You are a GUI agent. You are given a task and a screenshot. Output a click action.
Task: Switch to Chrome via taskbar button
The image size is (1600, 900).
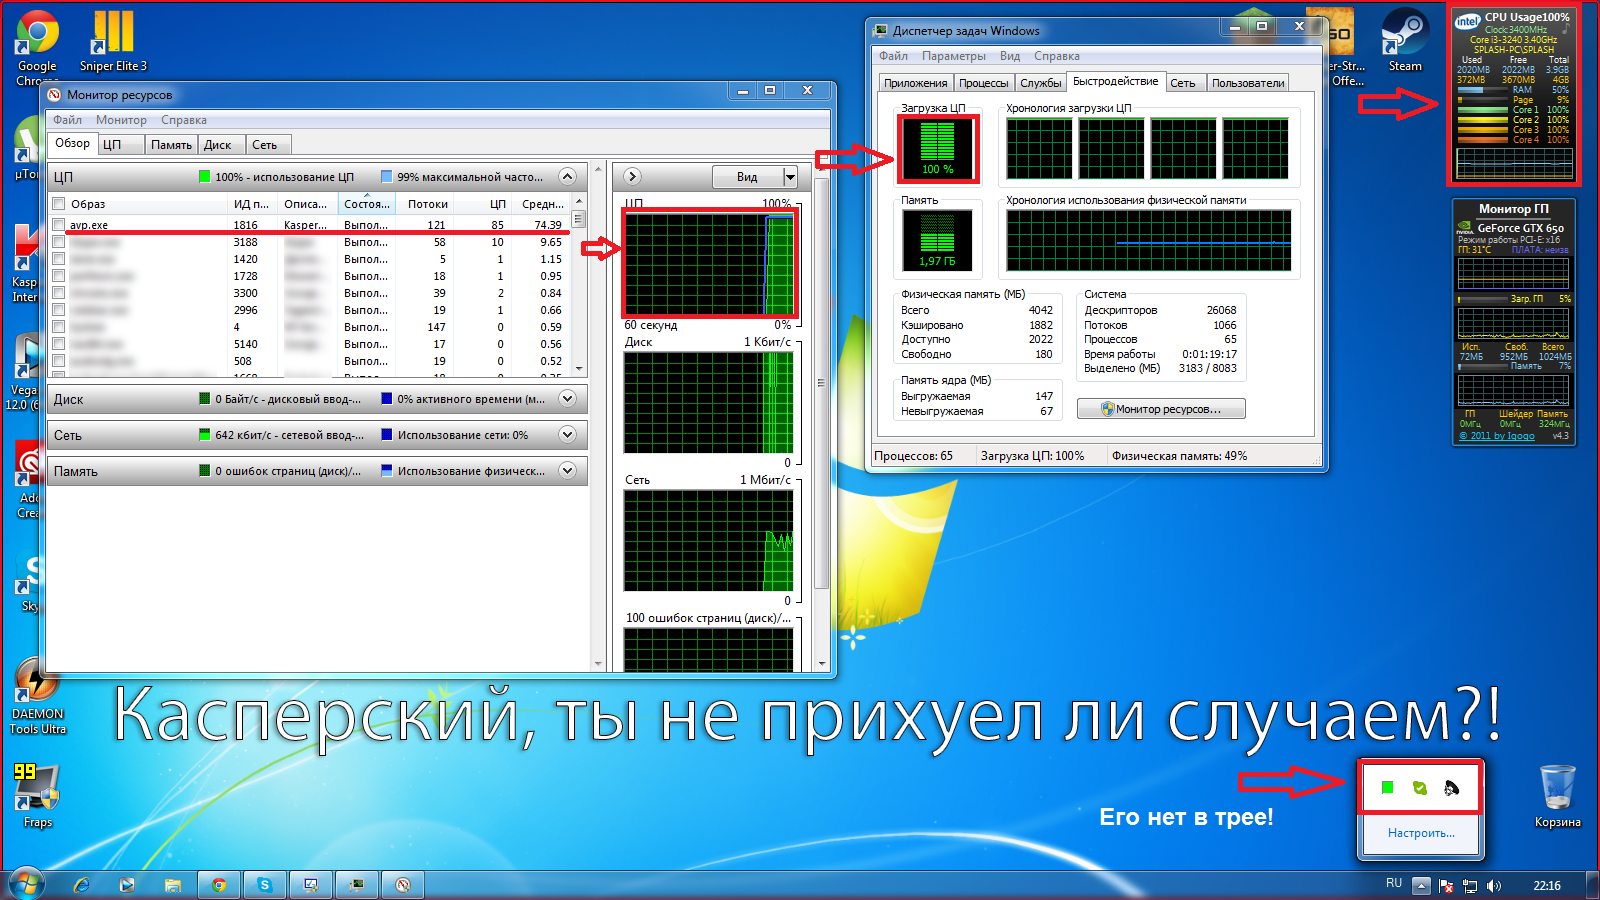219,885
